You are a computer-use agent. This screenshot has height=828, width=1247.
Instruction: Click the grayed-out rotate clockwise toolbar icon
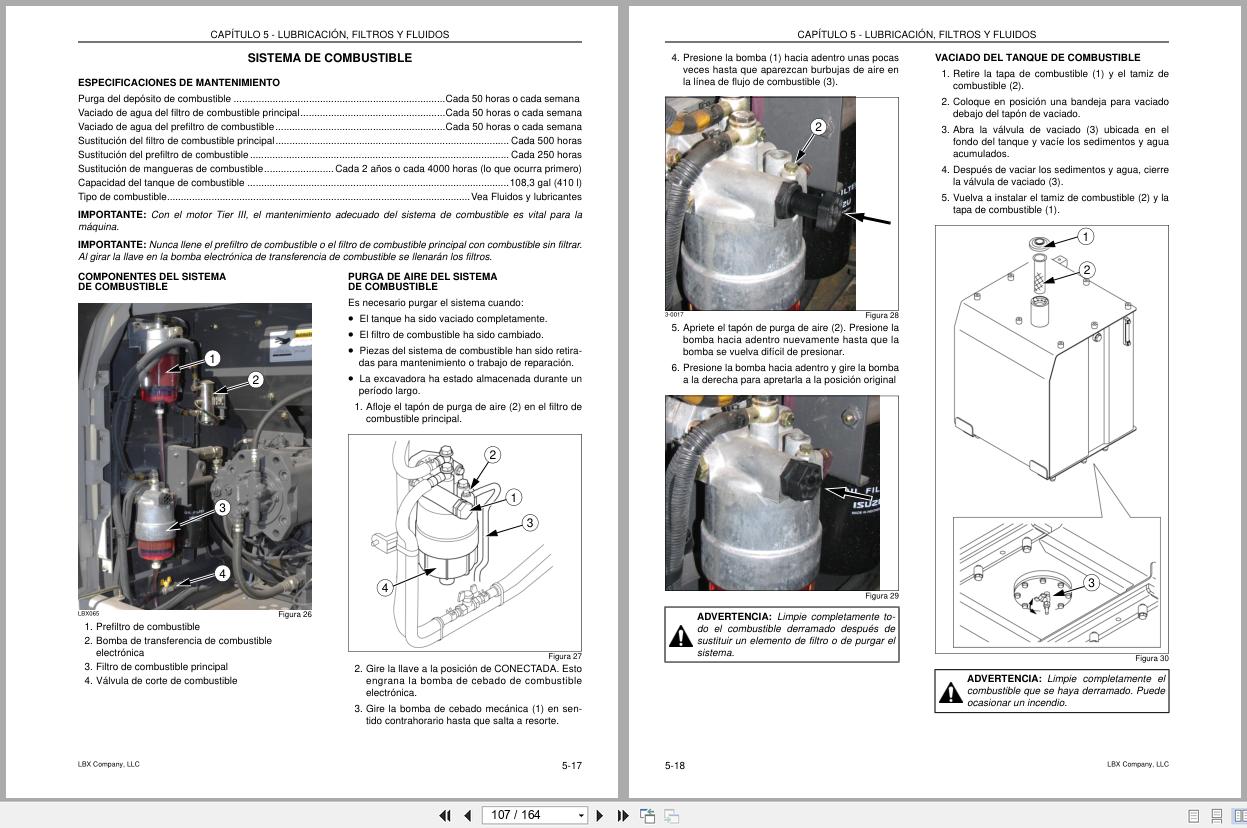pyautogui.click(x=671, y=816)
